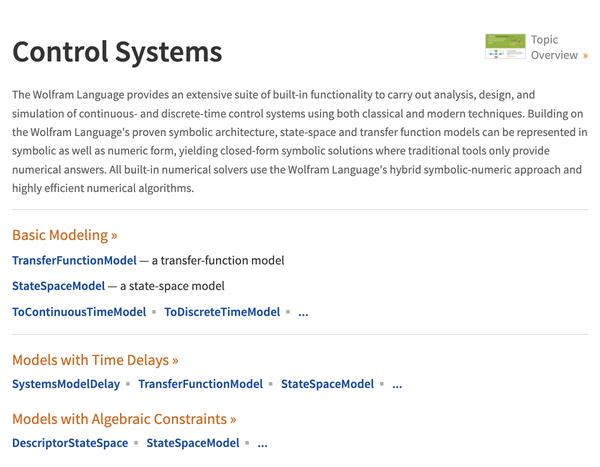The image size is (600, 467).
Task: Open TransferFunctionModel under Basic Modeling
Action: click(x=74, y=260)
